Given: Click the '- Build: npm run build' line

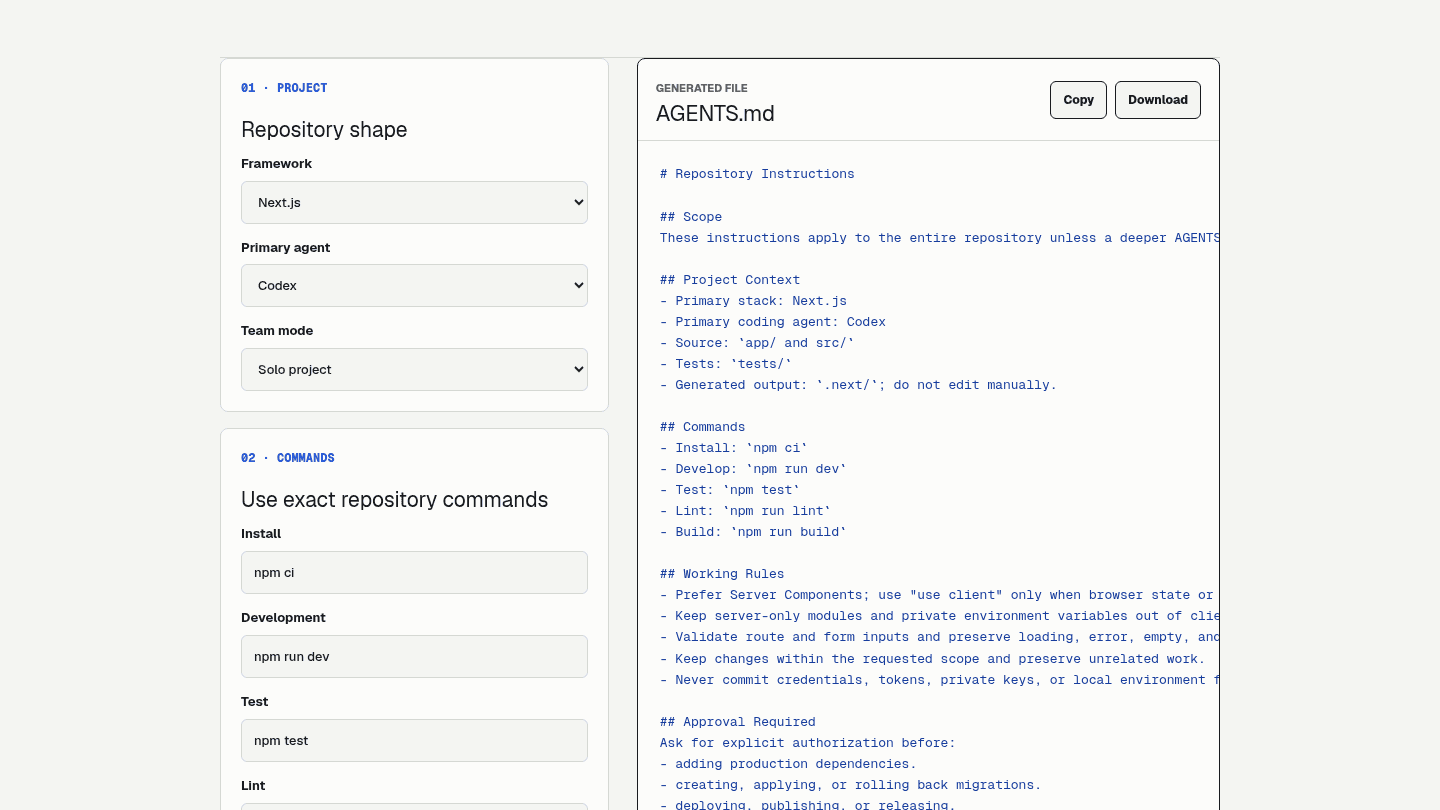Looking at the screenshot, I should (753, 532).
